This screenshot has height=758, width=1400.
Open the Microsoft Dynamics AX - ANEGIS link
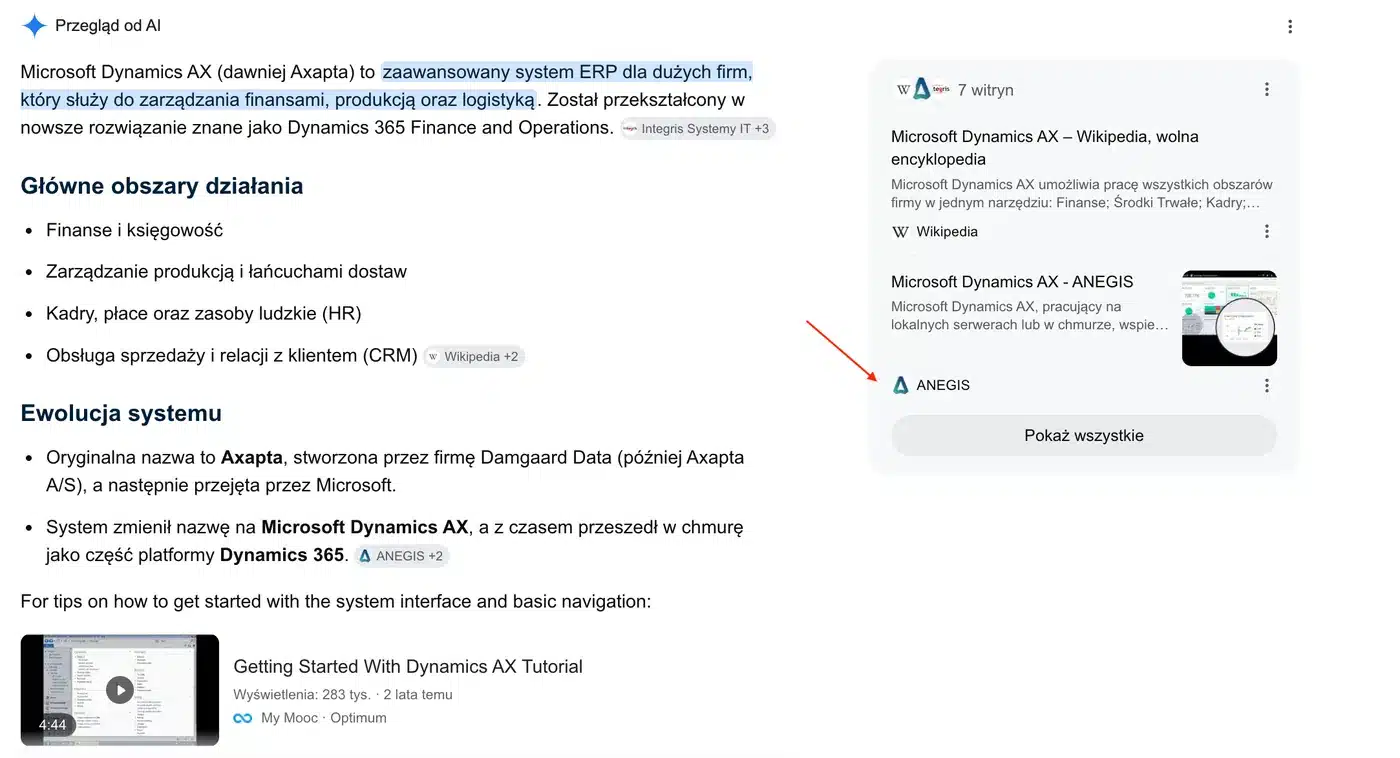click(x=1012, y=282)
